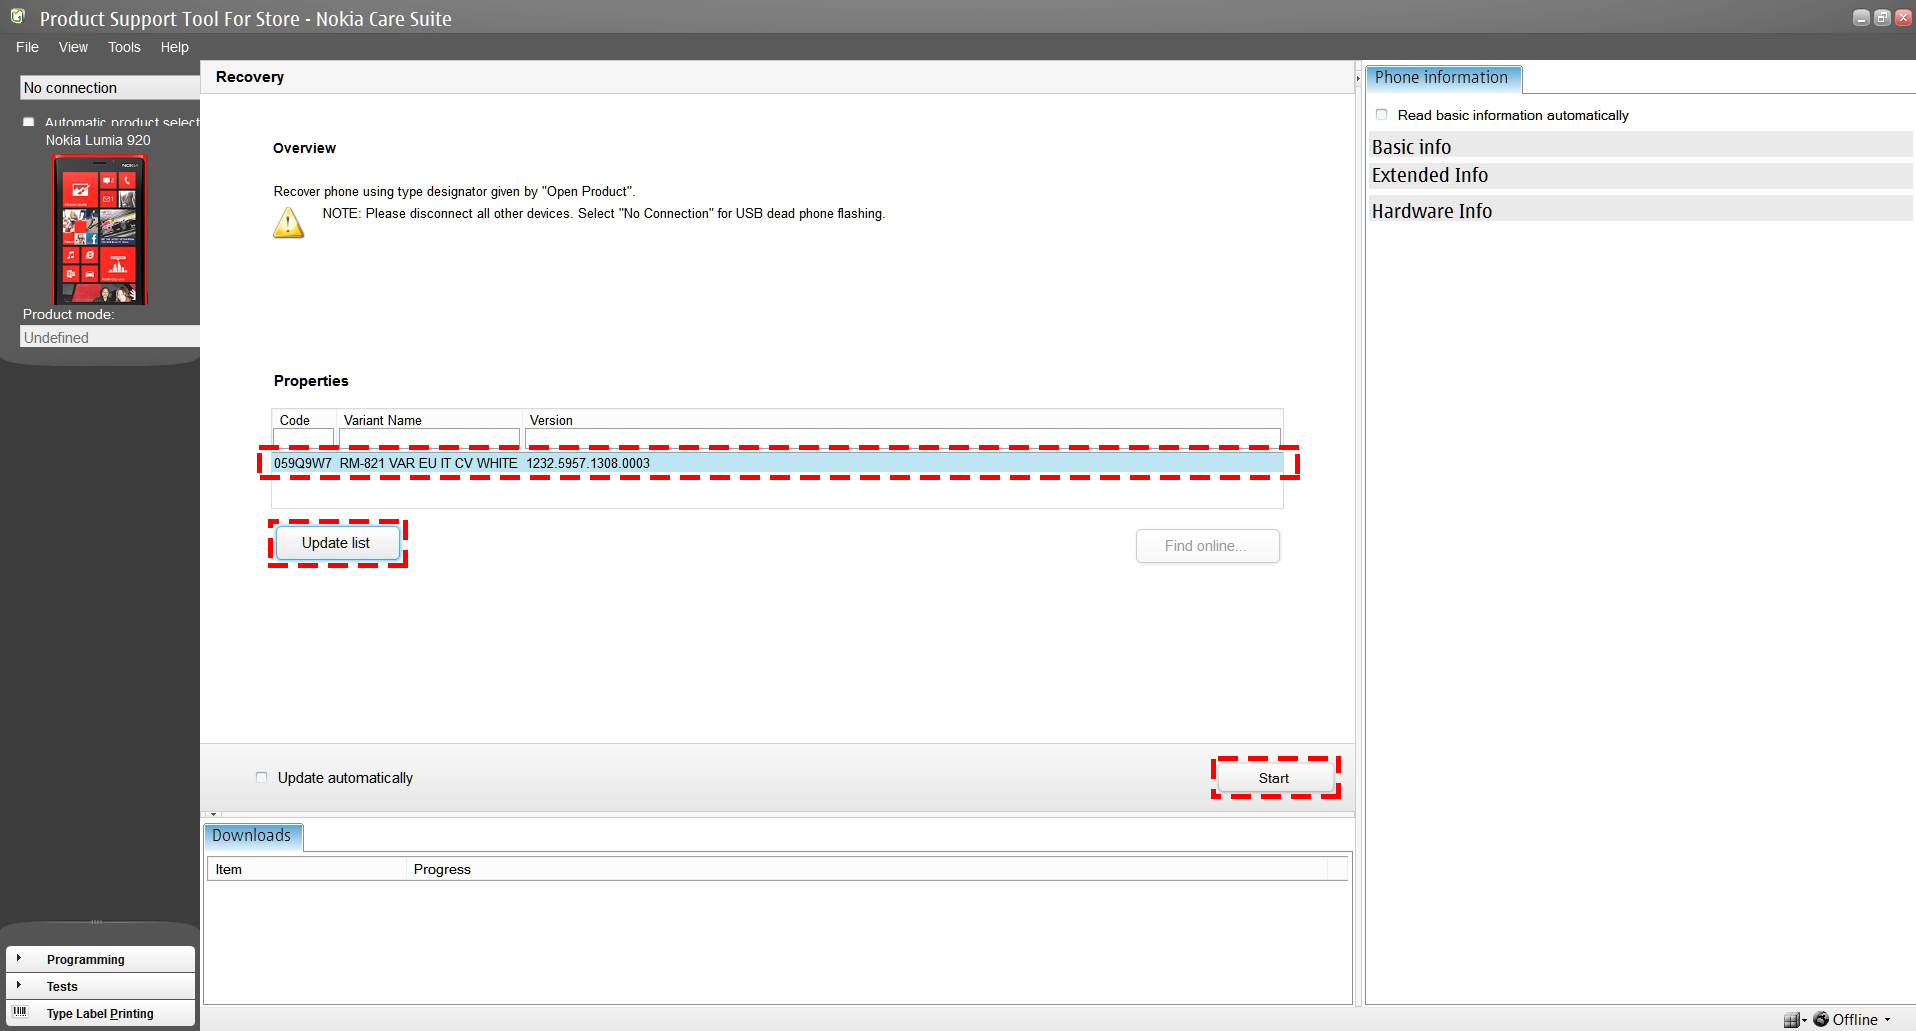Click the Find online... button

pos(1207,546)
